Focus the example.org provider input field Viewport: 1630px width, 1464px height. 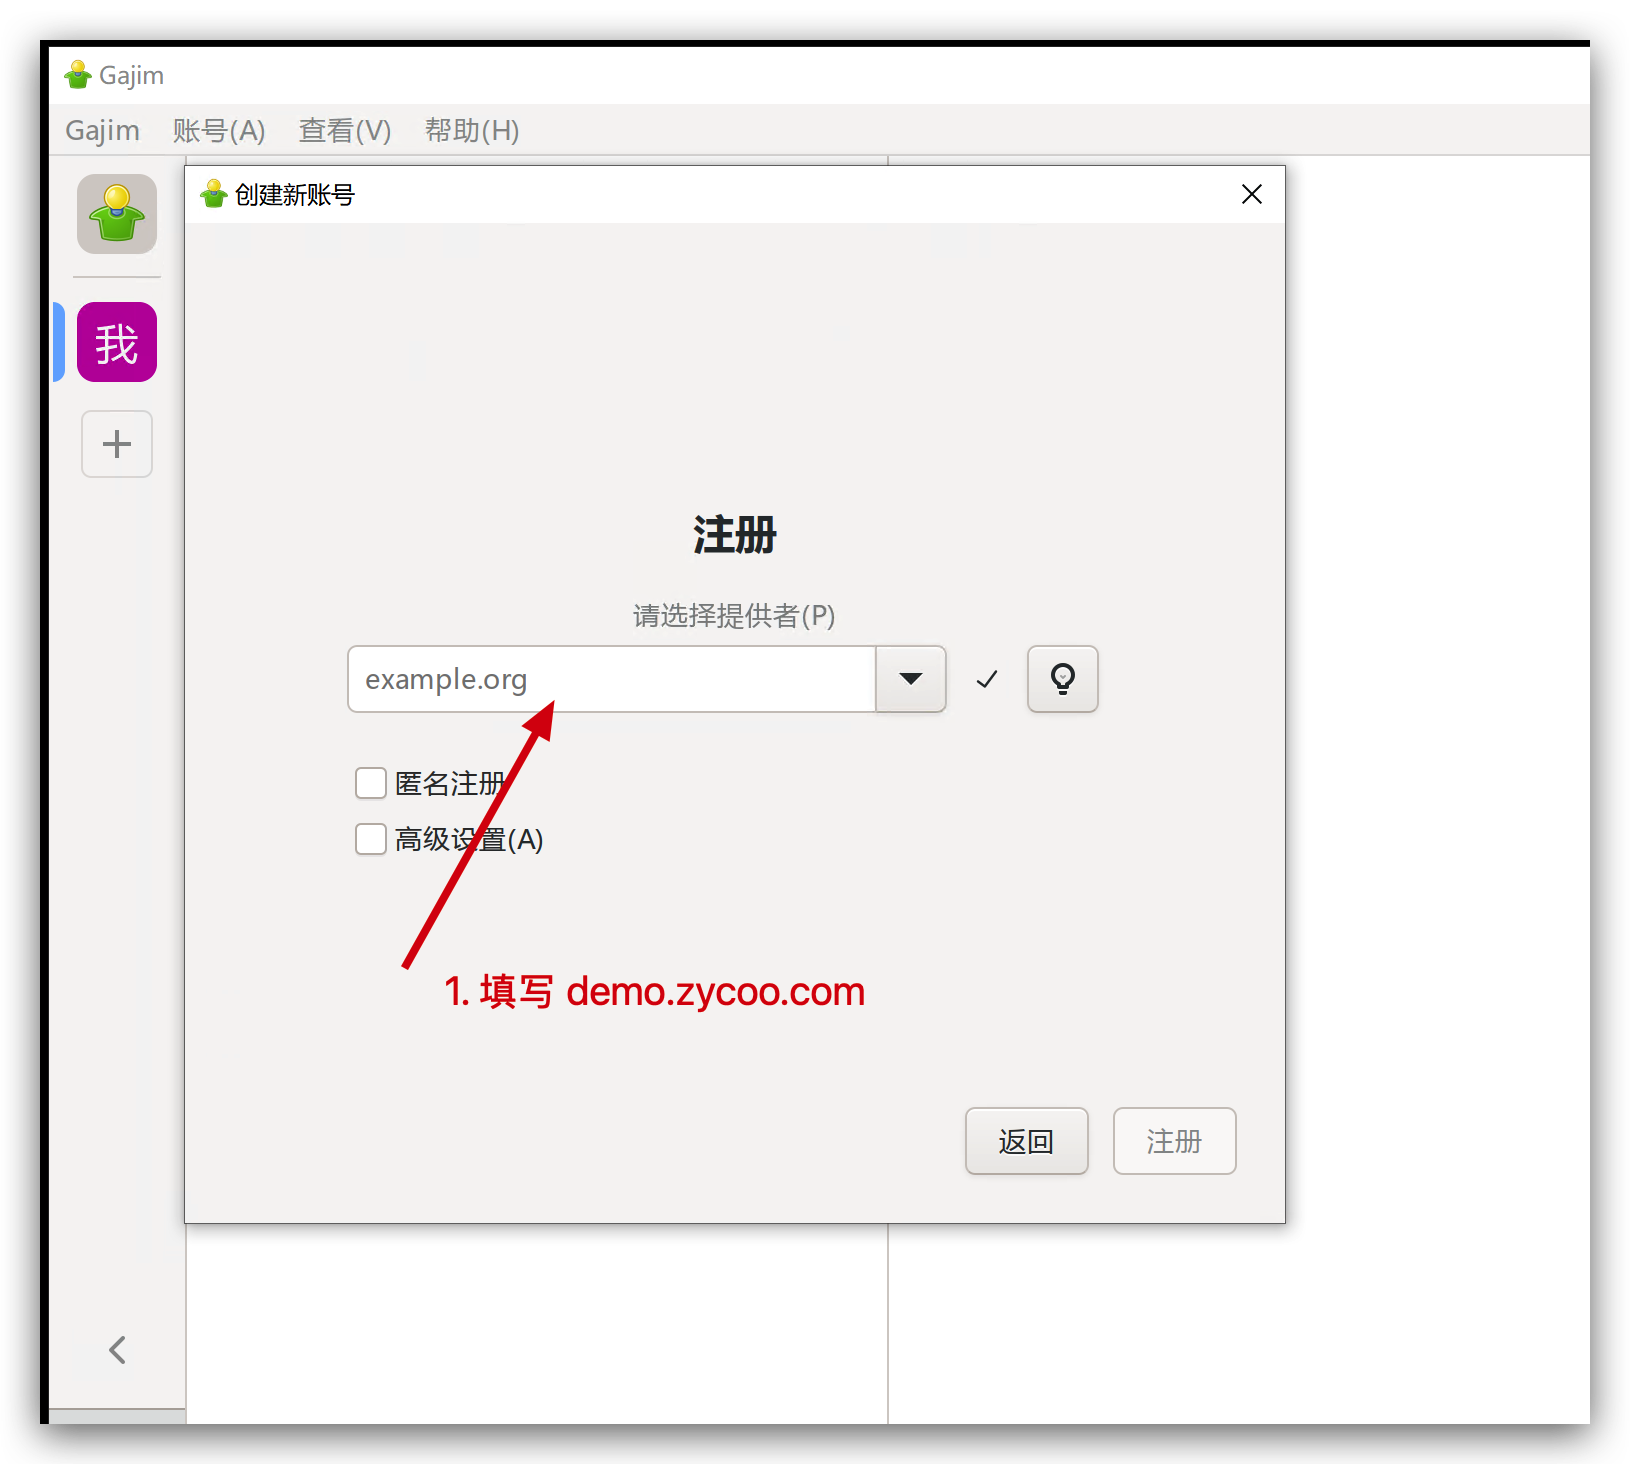tap(612, 679)
